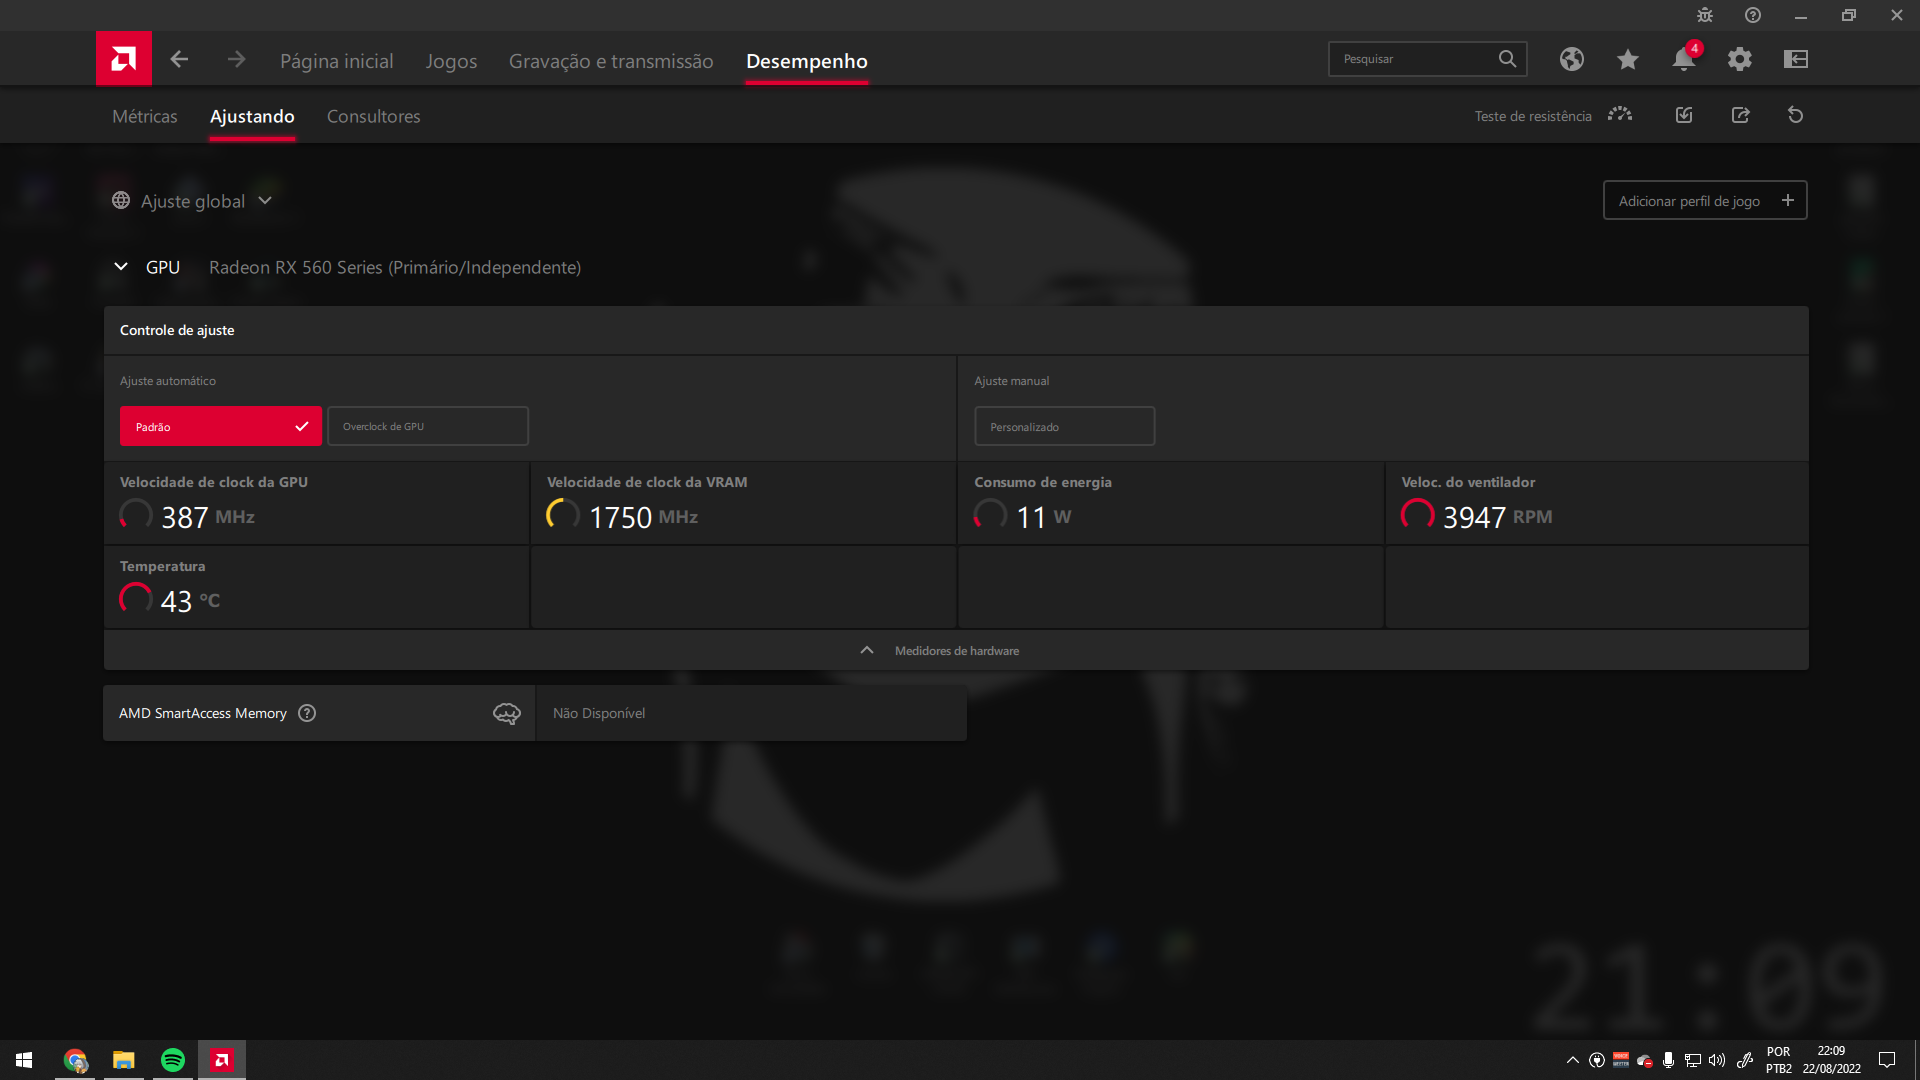1920x1080 pixels.
Task: Open settings gear icon
Action: pyautogui.click(x=1740, y=59)
